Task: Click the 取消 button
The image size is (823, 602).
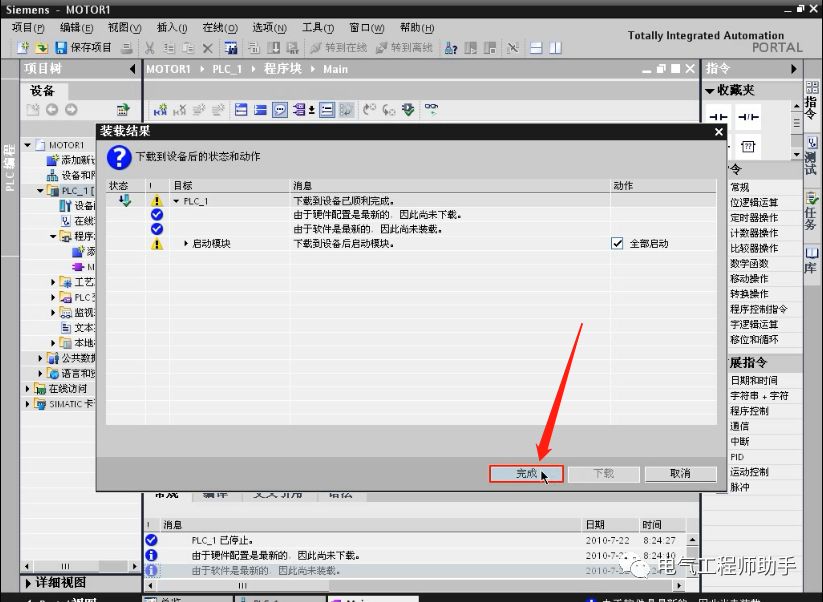Action: [x=680, y=473]
